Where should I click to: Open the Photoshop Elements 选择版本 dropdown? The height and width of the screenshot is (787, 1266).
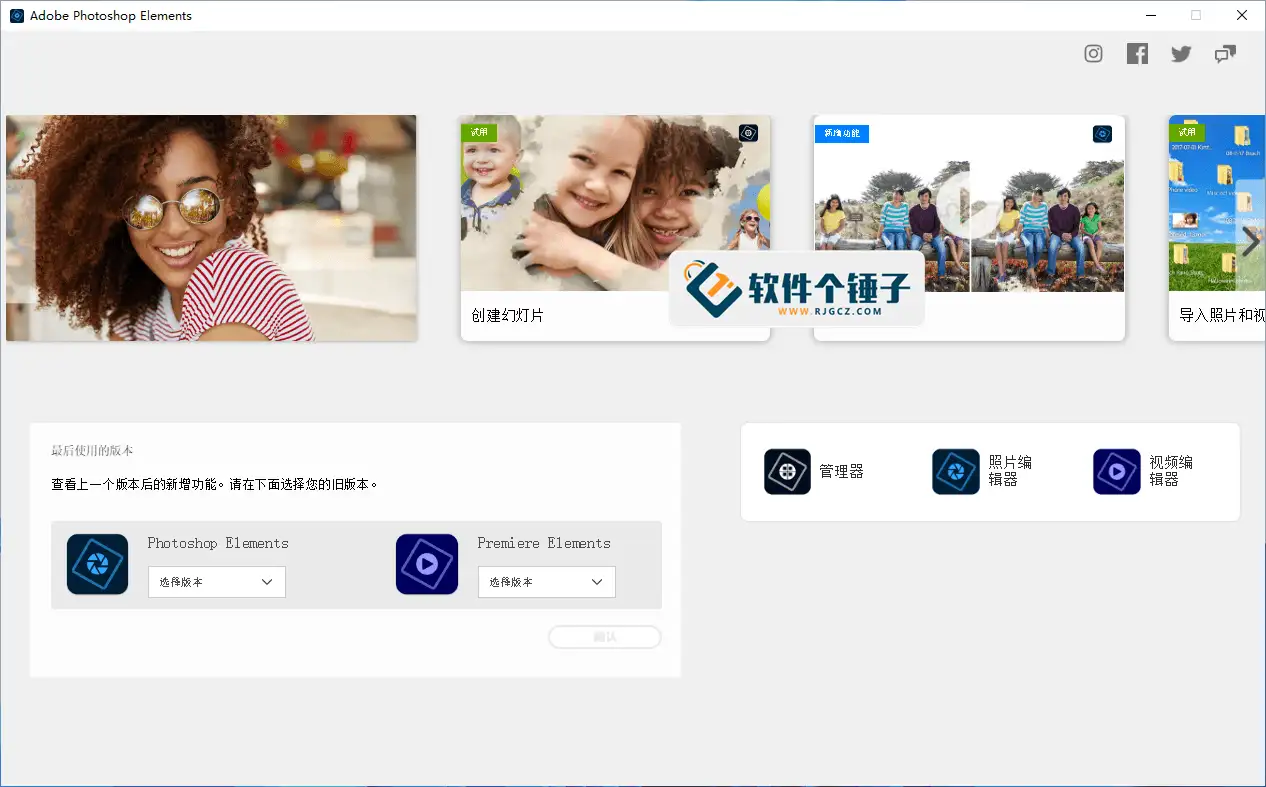click(216, 581)
